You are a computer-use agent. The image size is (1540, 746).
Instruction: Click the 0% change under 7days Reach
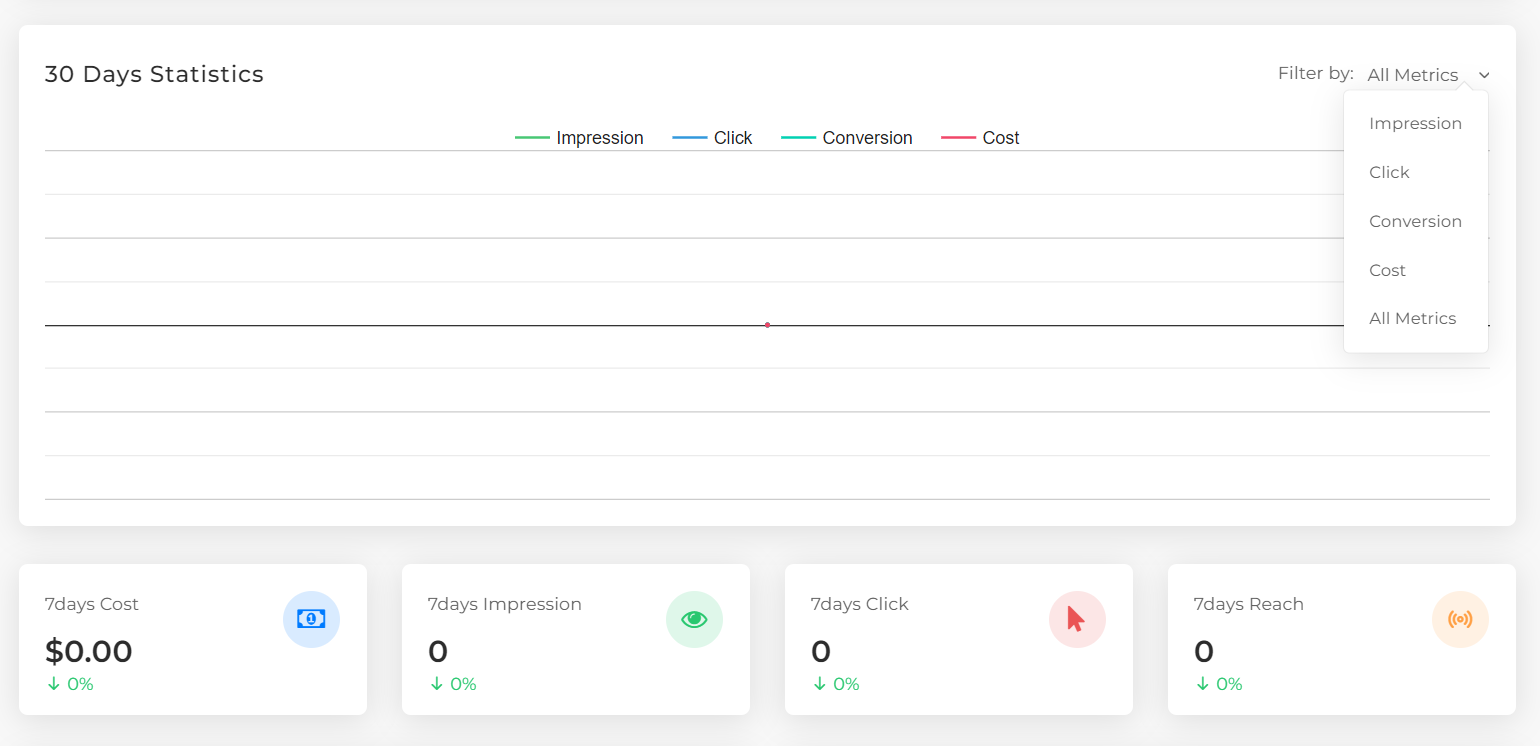point(1219,684)
